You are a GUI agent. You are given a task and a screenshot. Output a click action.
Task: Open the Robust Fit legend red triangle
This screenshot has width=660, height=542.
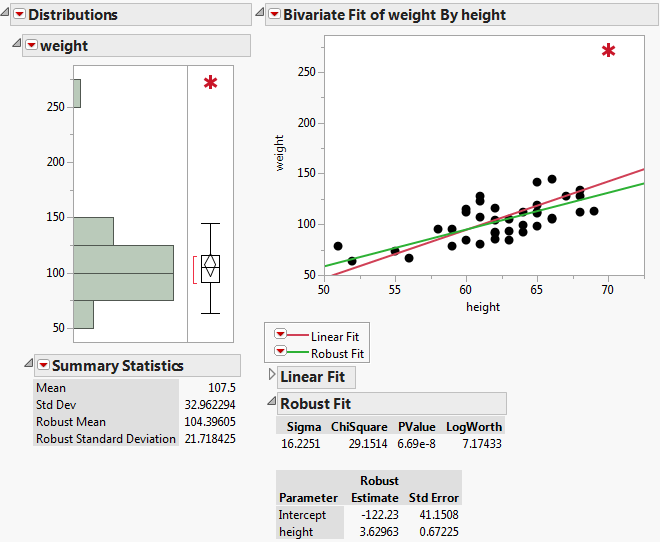coord(281,353)
